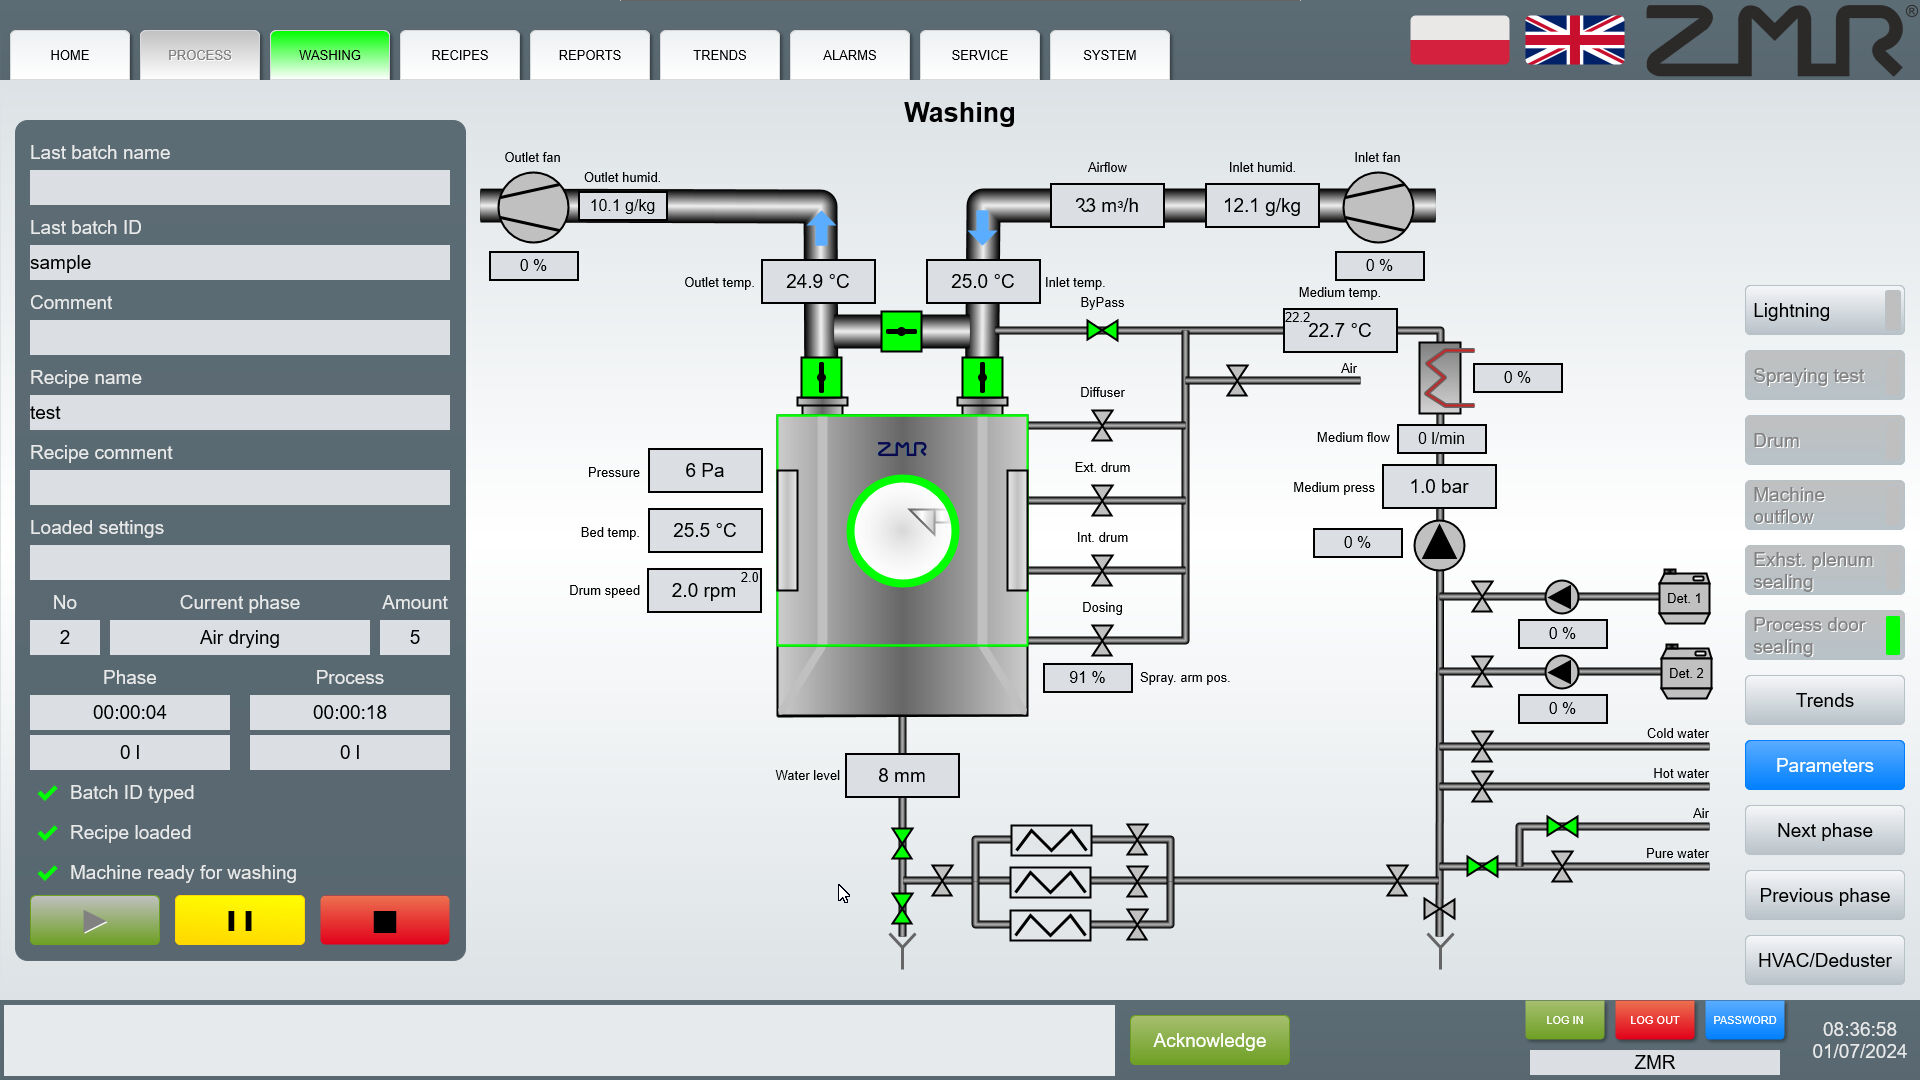Click the green ByPass valve
The width and height of the screenshot is (1920, 1080).
(x=1102, y=330)
